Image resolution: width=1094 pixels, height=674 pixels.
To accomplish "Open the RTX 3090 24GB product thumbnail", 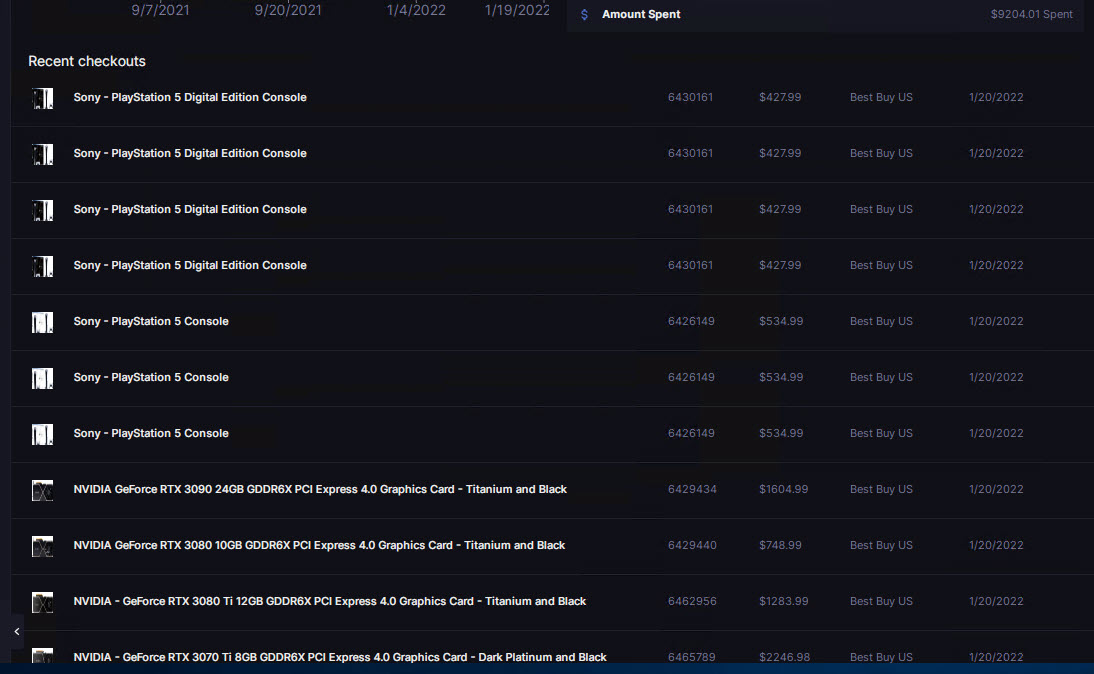I will pos(43,490).
